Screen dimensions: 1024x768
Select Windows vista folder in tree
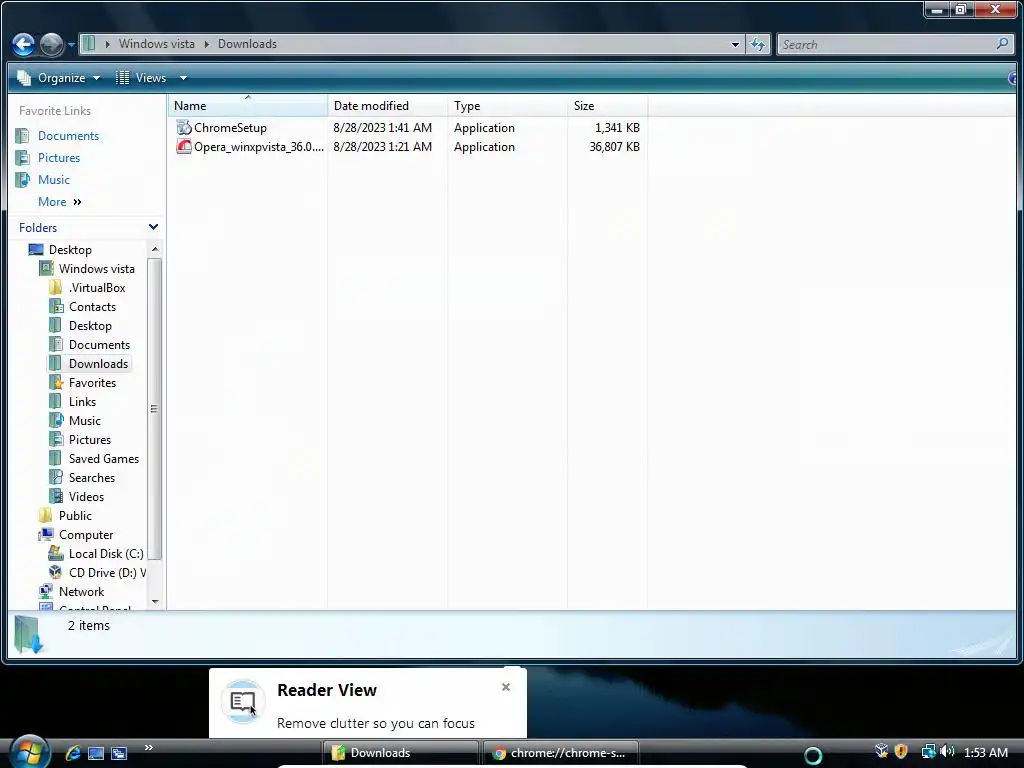click(97, 269)
